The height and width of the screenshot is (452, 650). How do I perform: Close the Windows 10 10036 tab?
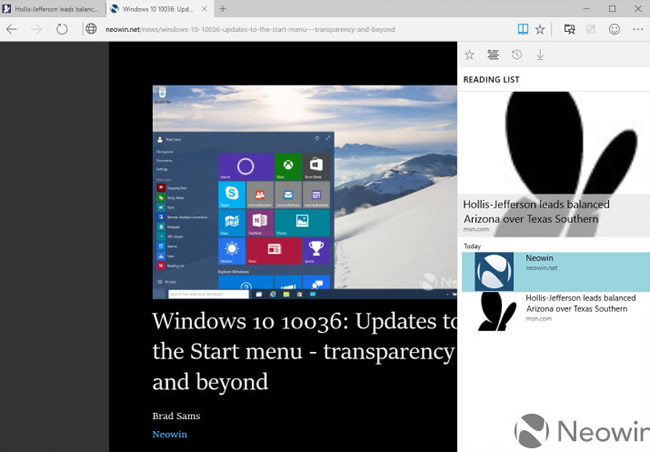pos(204,9)
